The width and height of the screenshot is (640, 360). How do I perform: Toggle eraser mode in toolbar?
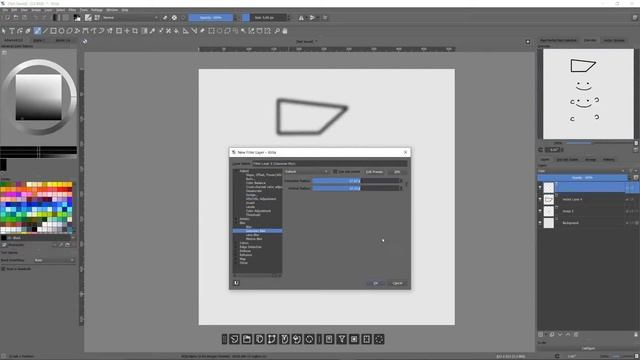(165, 18)
